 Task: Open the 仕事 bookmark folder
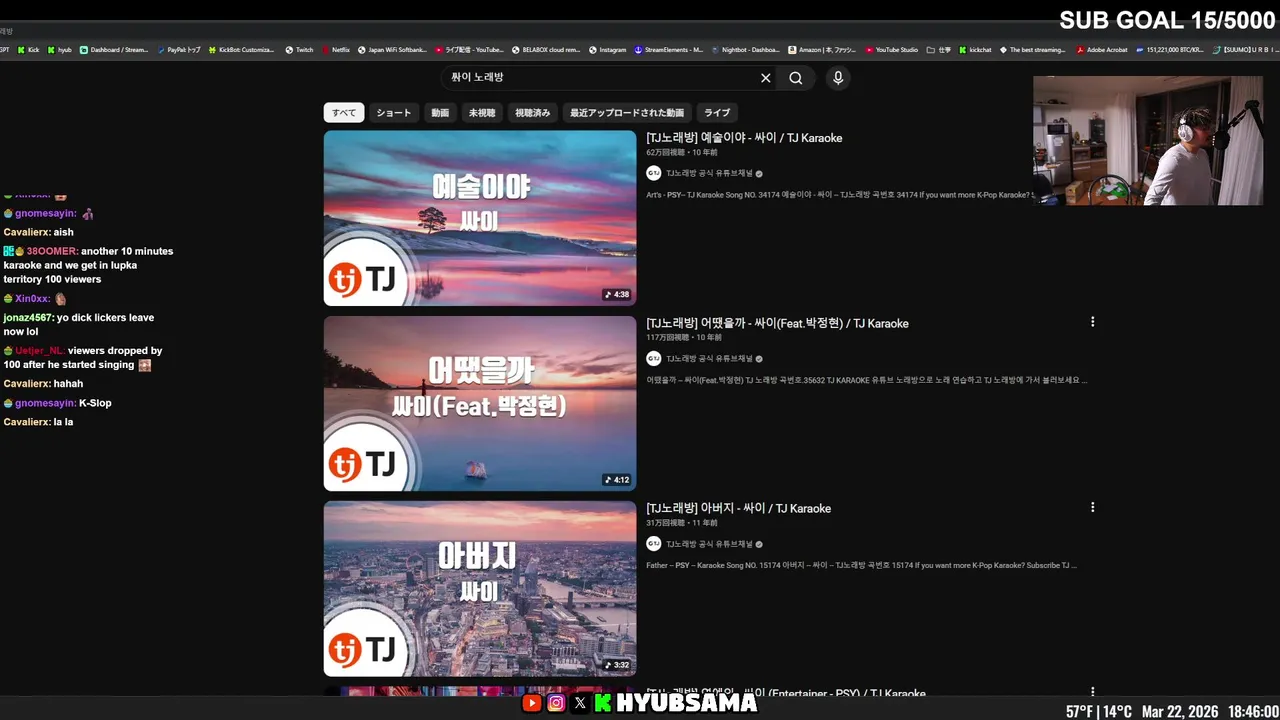click(x=939, y=49)
